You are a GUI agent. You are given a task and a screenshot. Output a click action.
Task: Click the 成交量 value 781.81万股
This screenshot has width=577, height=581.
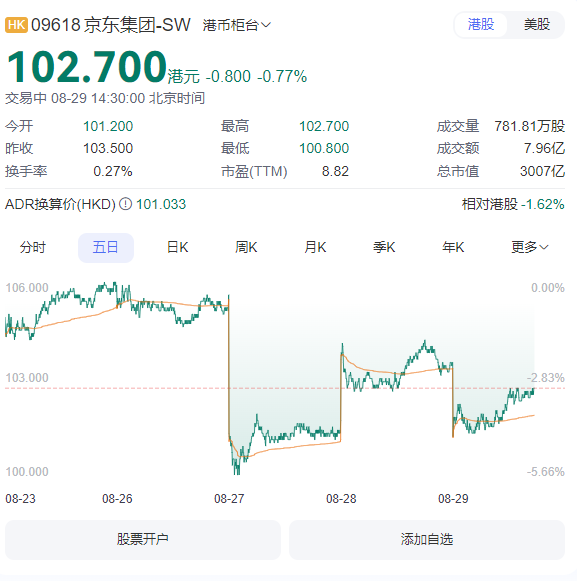tap(529, 127)
